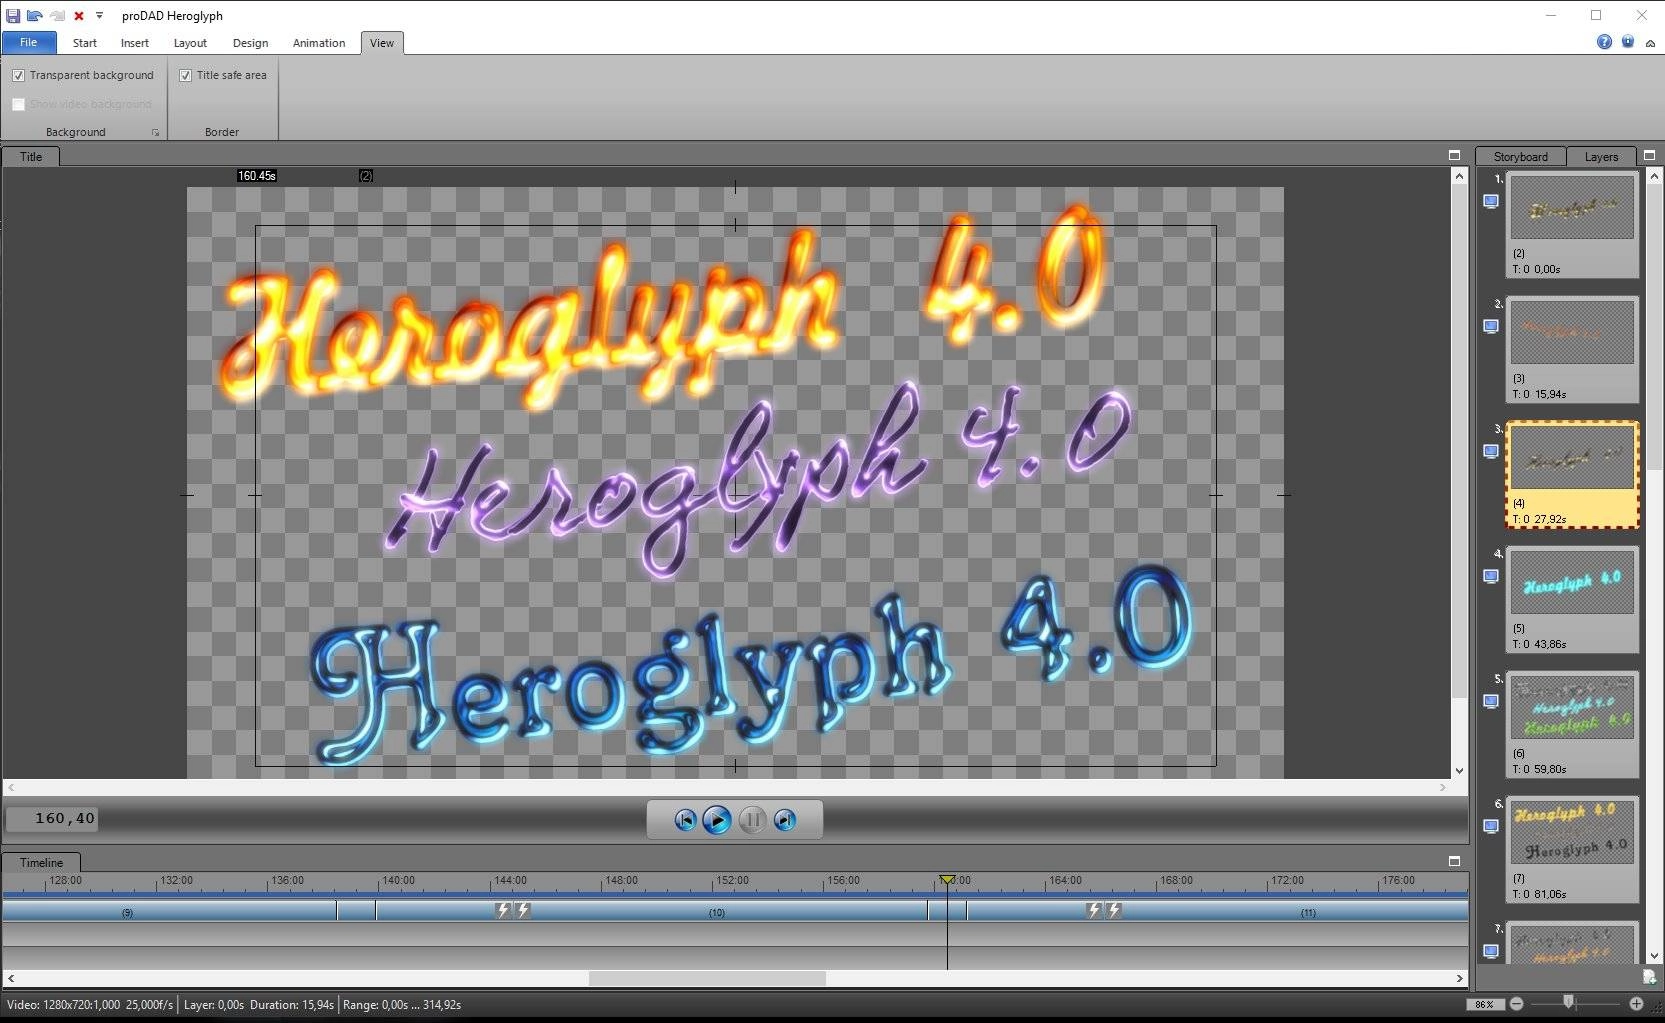Open the Customize Quick Access Toolbar dropdown
The height and width of the screenshot is (1023, 1665).
pos(99,16)
